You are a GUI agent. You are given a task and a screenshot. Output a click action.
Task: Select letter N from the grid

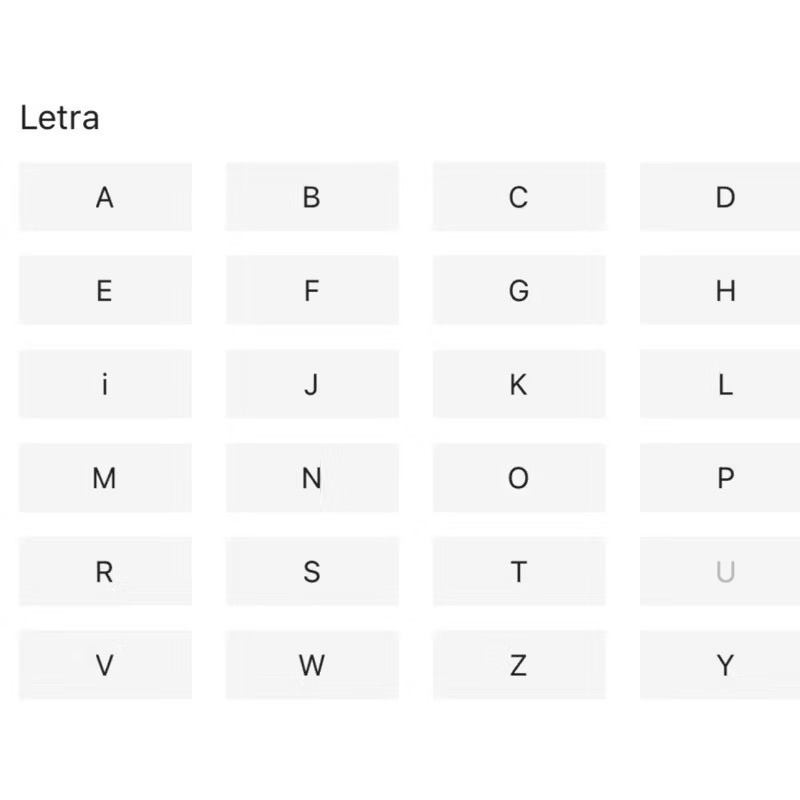coord(312,478)
